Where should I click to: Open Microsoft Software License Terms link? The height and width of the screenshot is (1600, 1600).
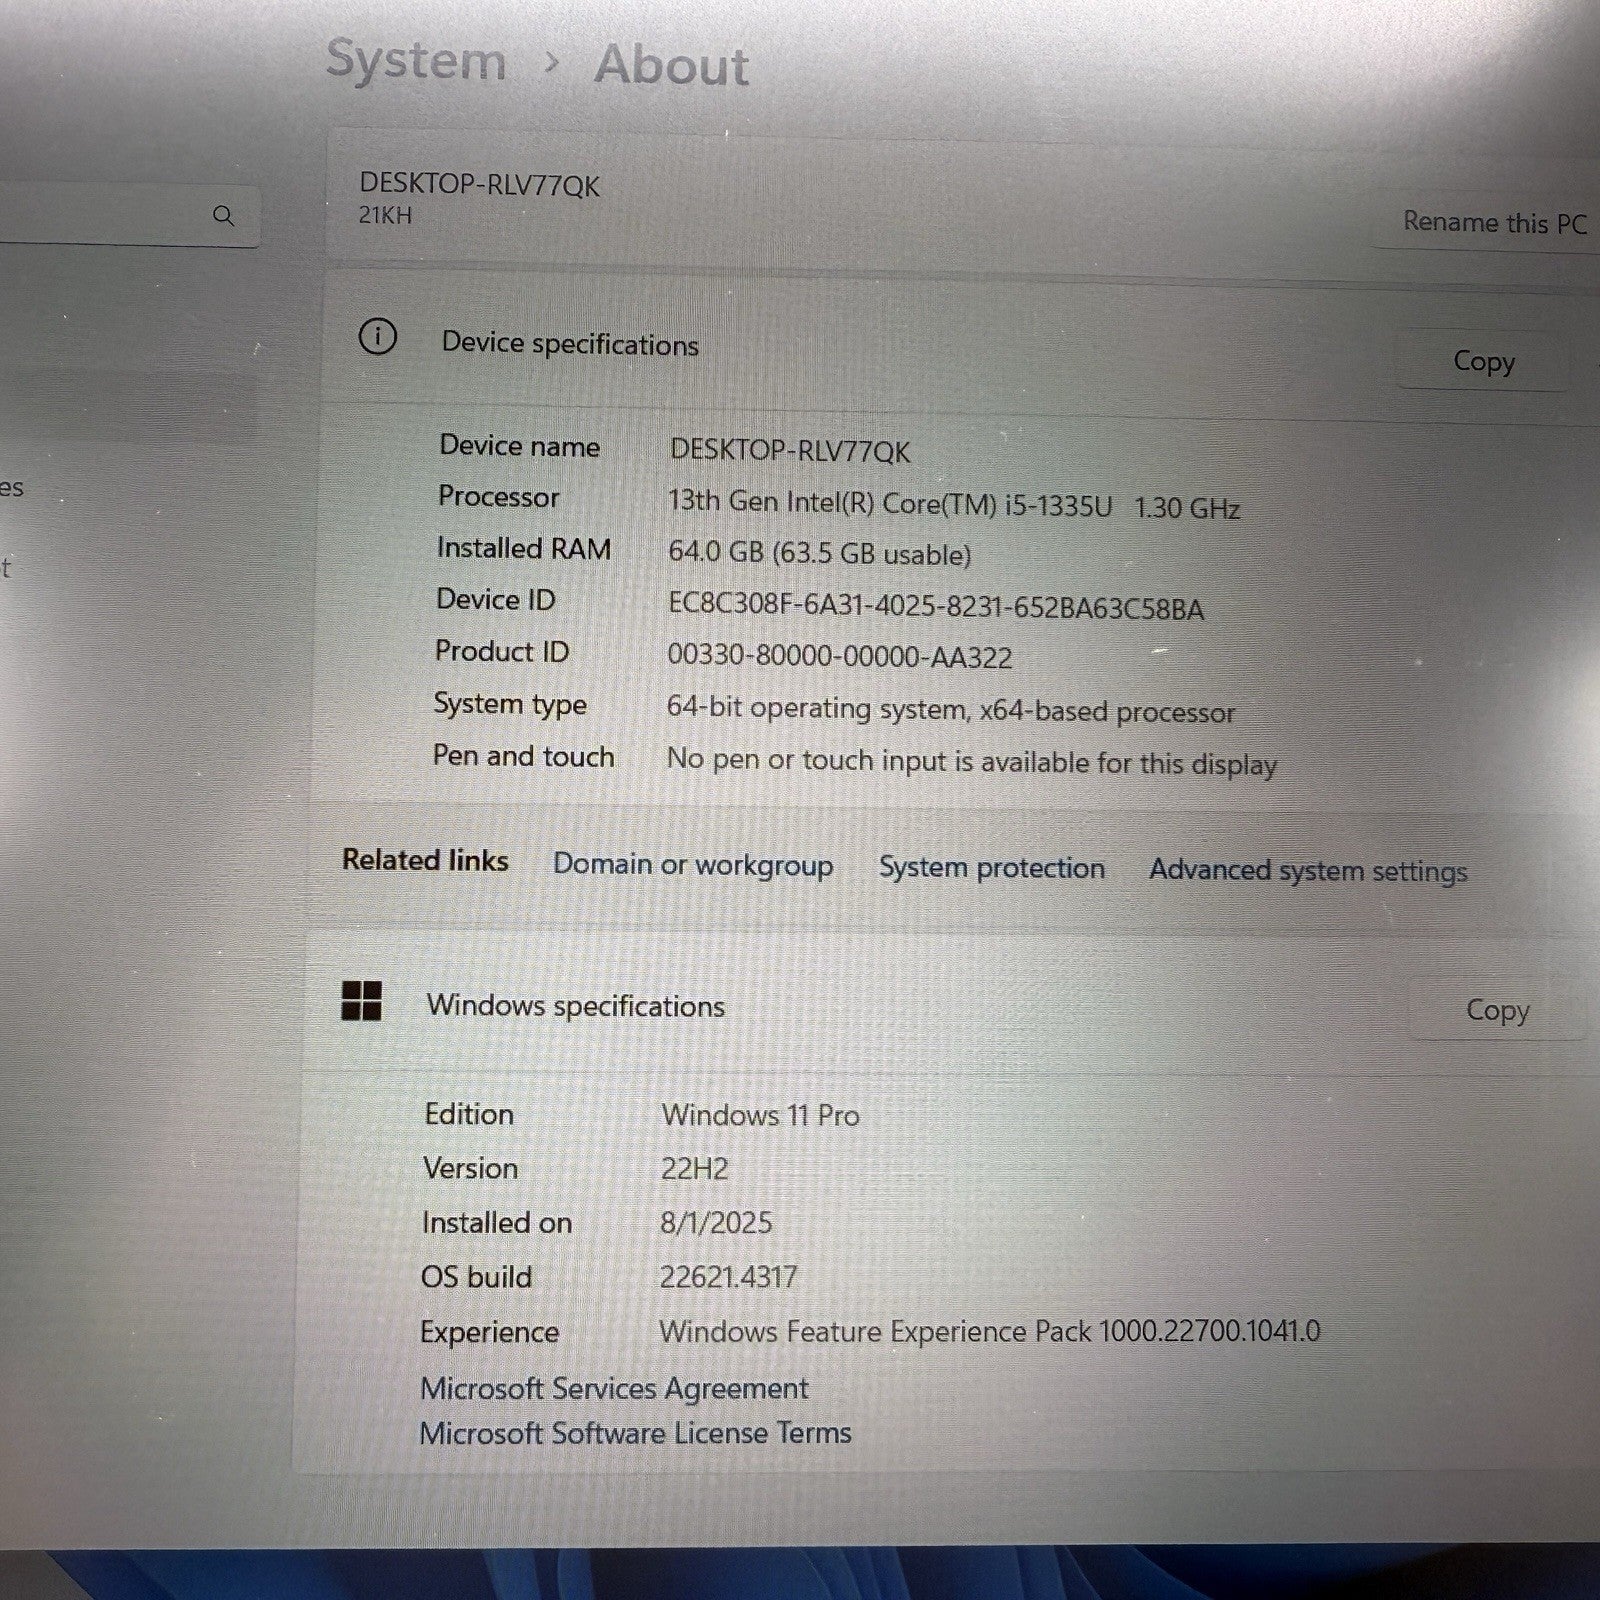(635, 1433)
